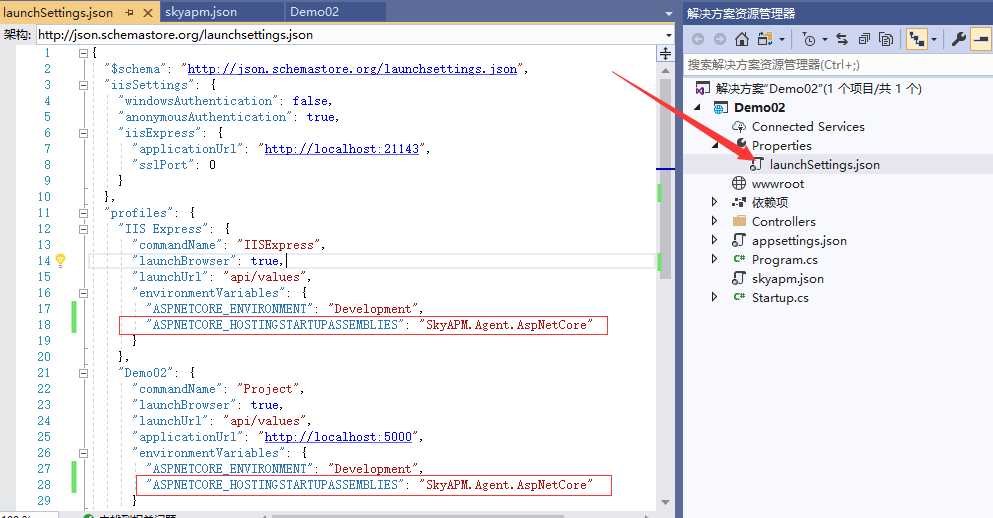Toggle file nesting view button
Image resolution: width=993 pixels, height=518 pixels.
tap(916, 39)
